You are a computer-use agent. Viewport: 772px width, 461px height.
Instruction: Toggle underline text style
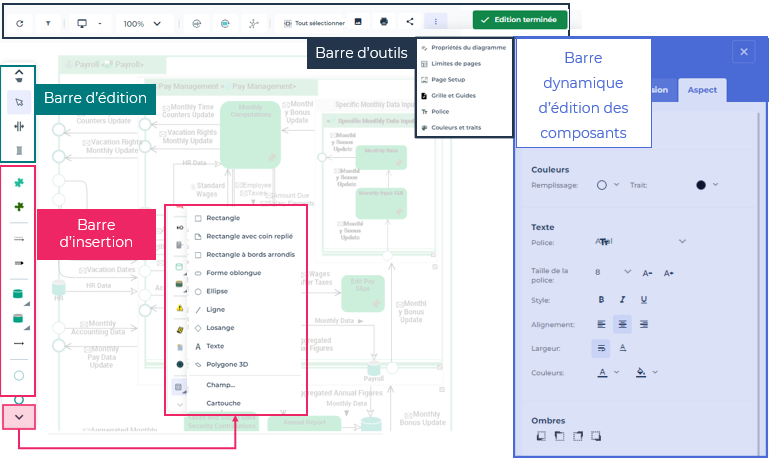(643, 299)
